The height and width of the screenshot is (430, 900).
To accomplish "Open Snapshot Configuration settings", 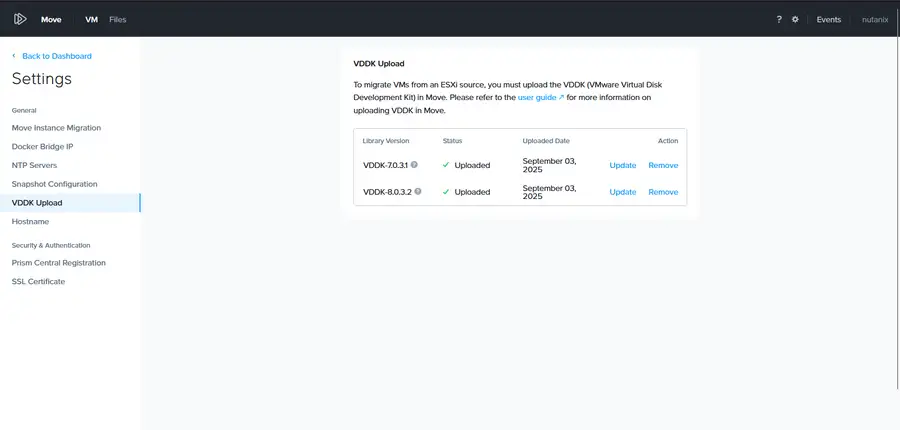I will pos(55,184).
